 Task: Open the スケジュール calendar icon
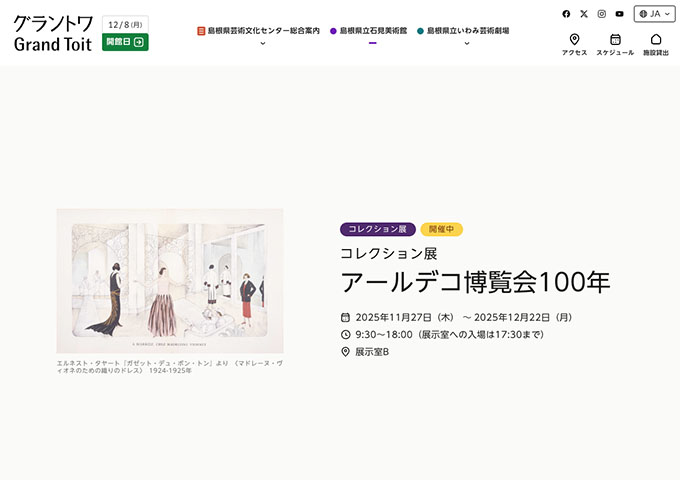615,39
